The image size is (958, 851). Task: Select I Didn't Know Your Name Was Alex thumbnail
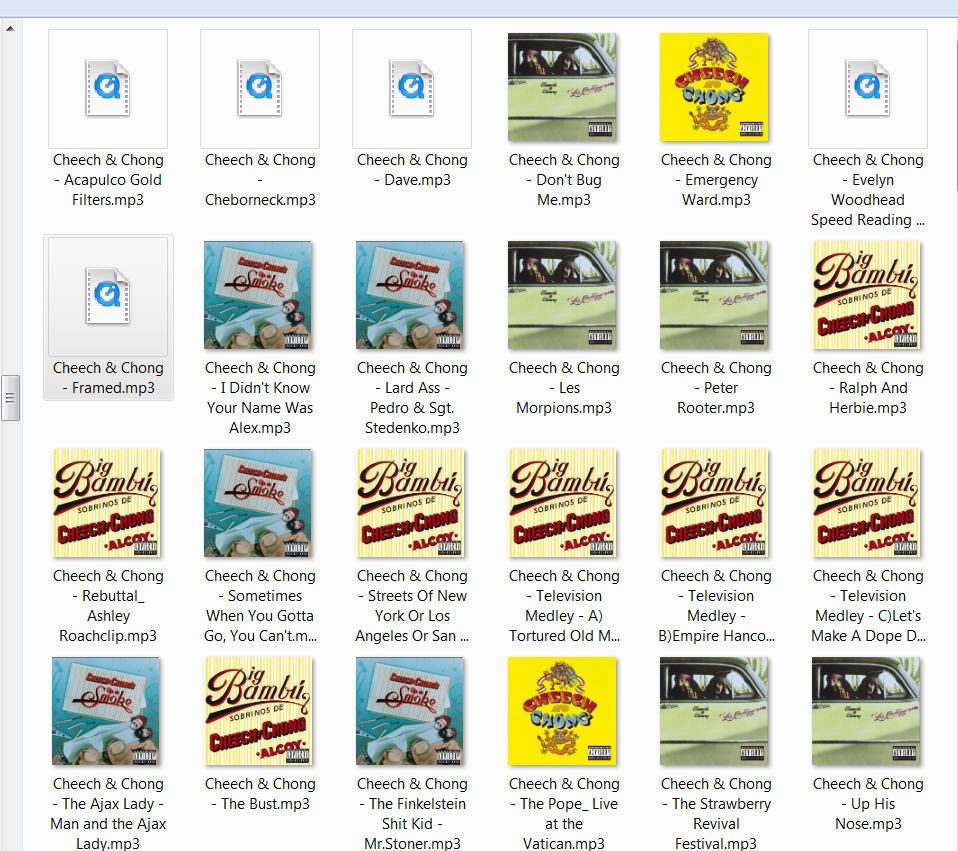click(x=258, y=296)
